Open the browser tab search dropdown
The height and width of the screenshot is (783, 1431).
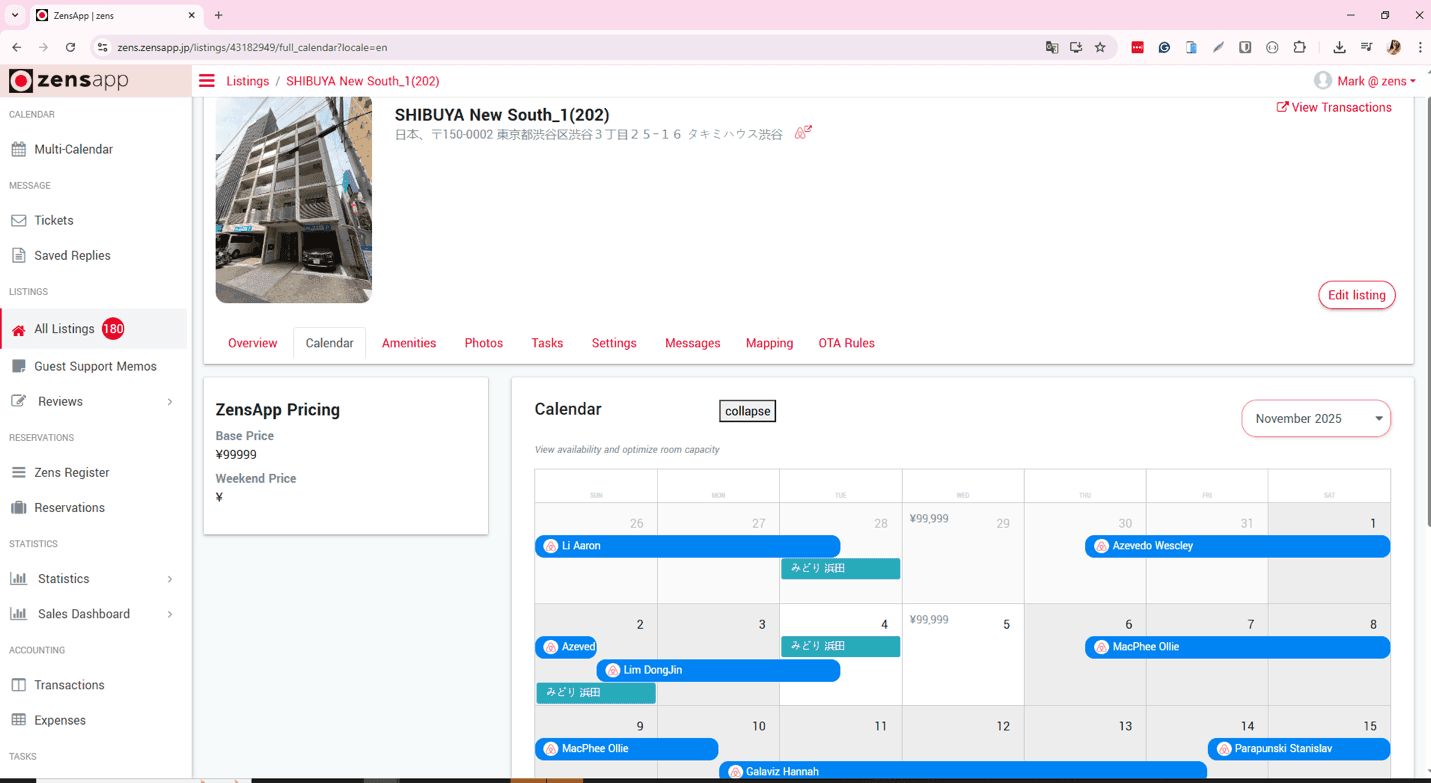coord(15,15)
